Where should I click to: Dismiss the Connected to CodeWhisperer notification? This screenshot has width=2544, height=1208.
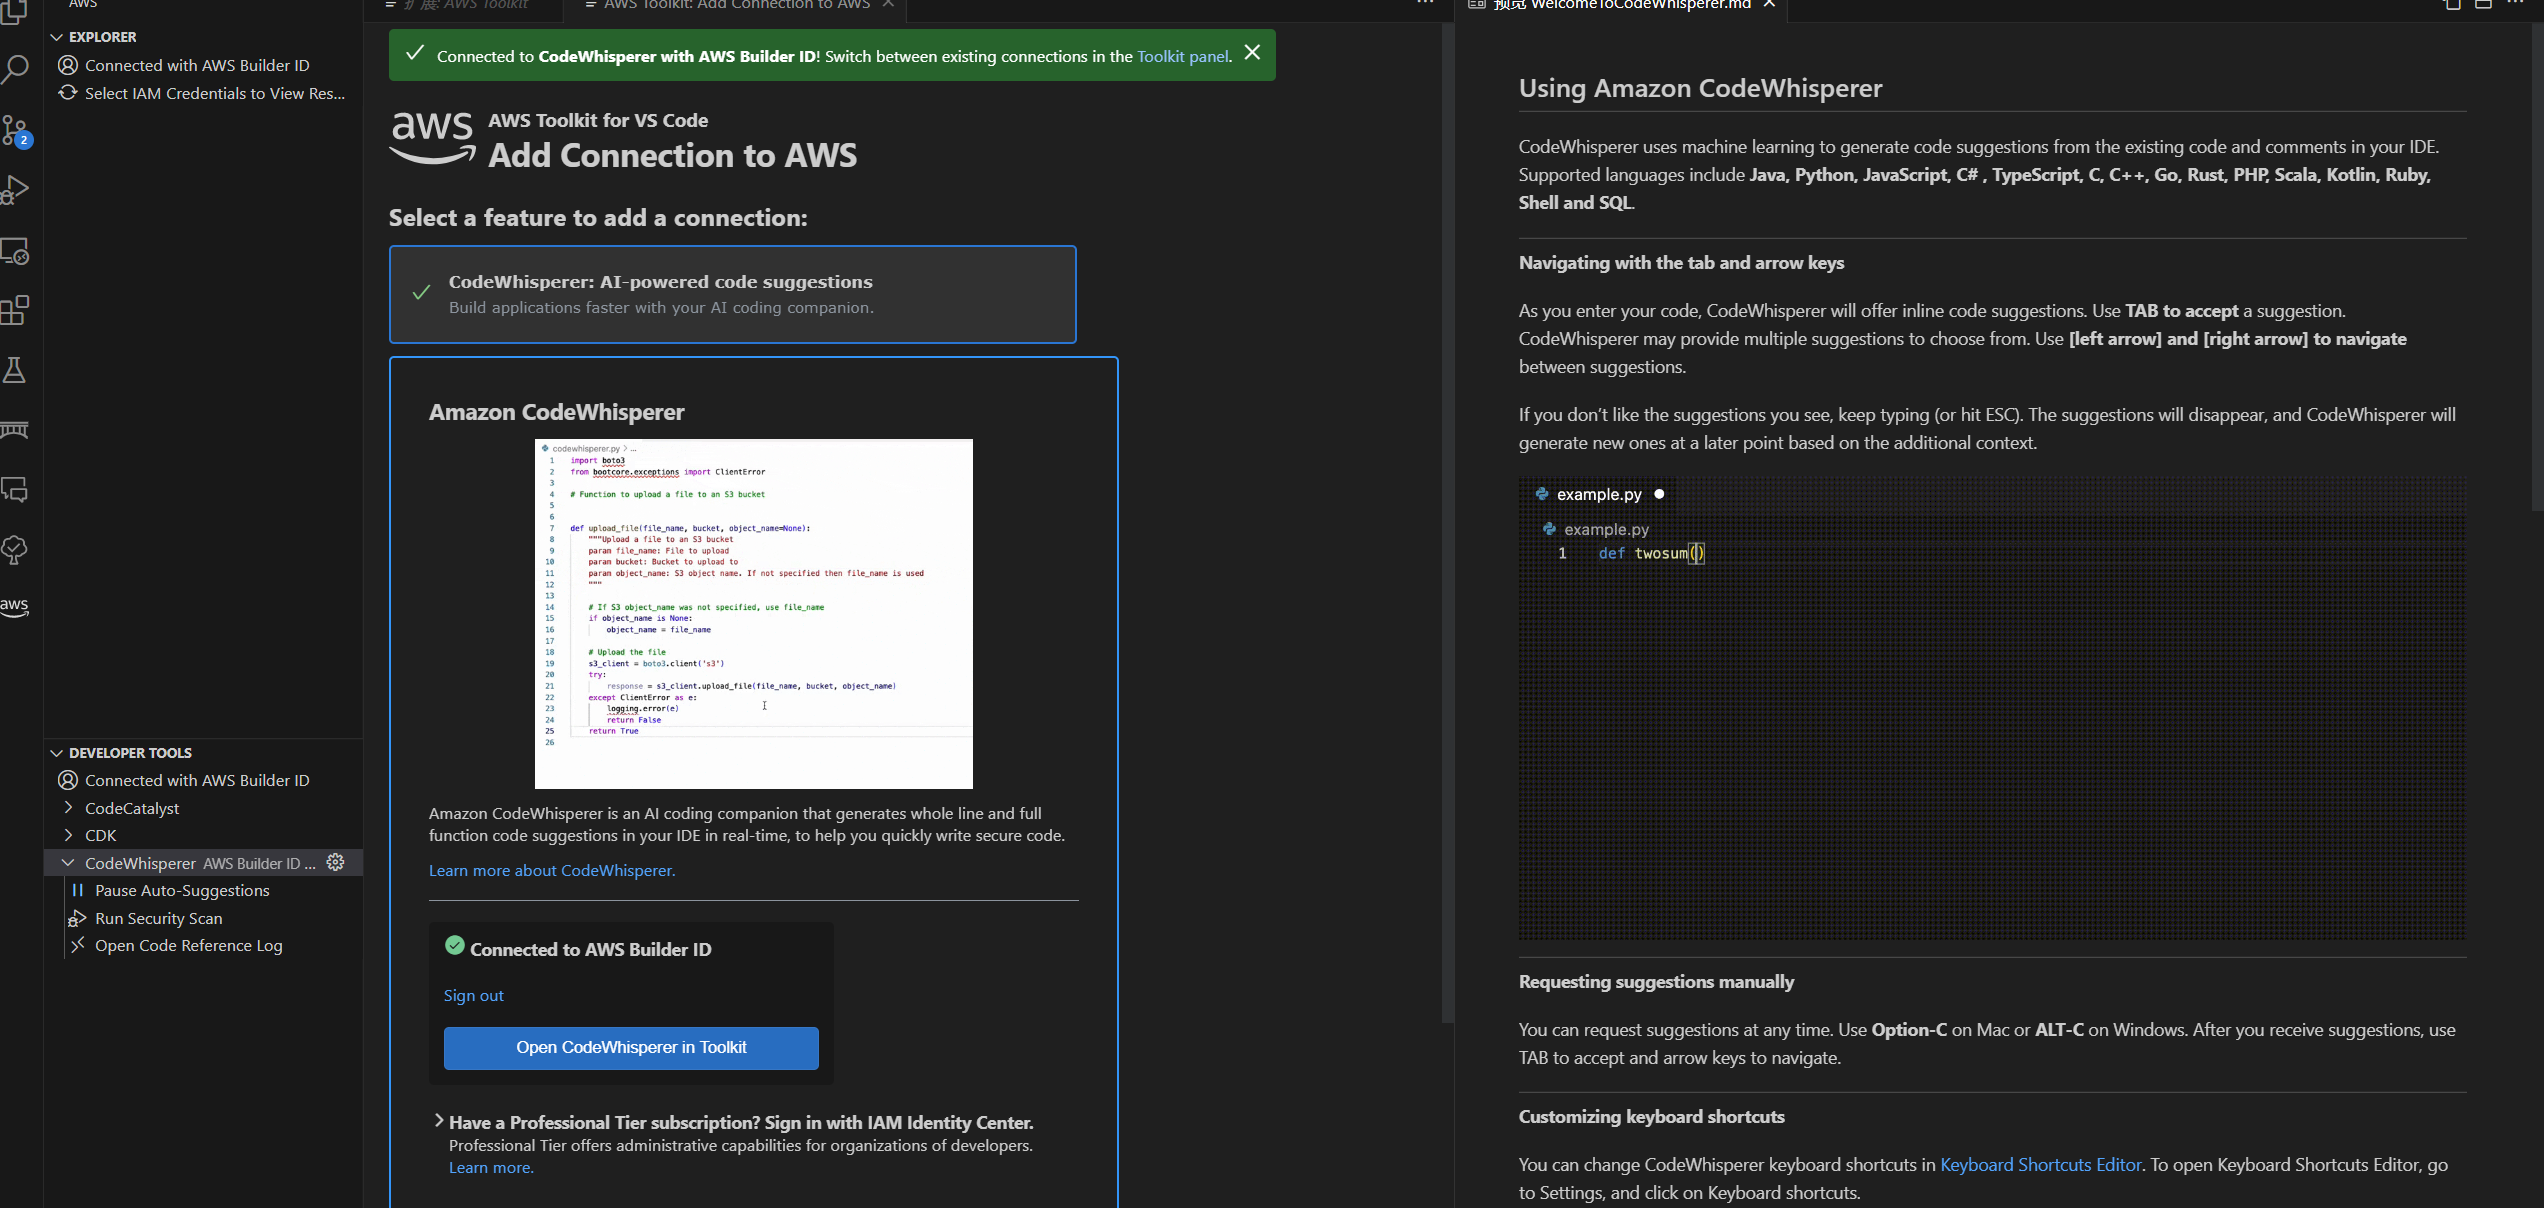point(1252,53)
